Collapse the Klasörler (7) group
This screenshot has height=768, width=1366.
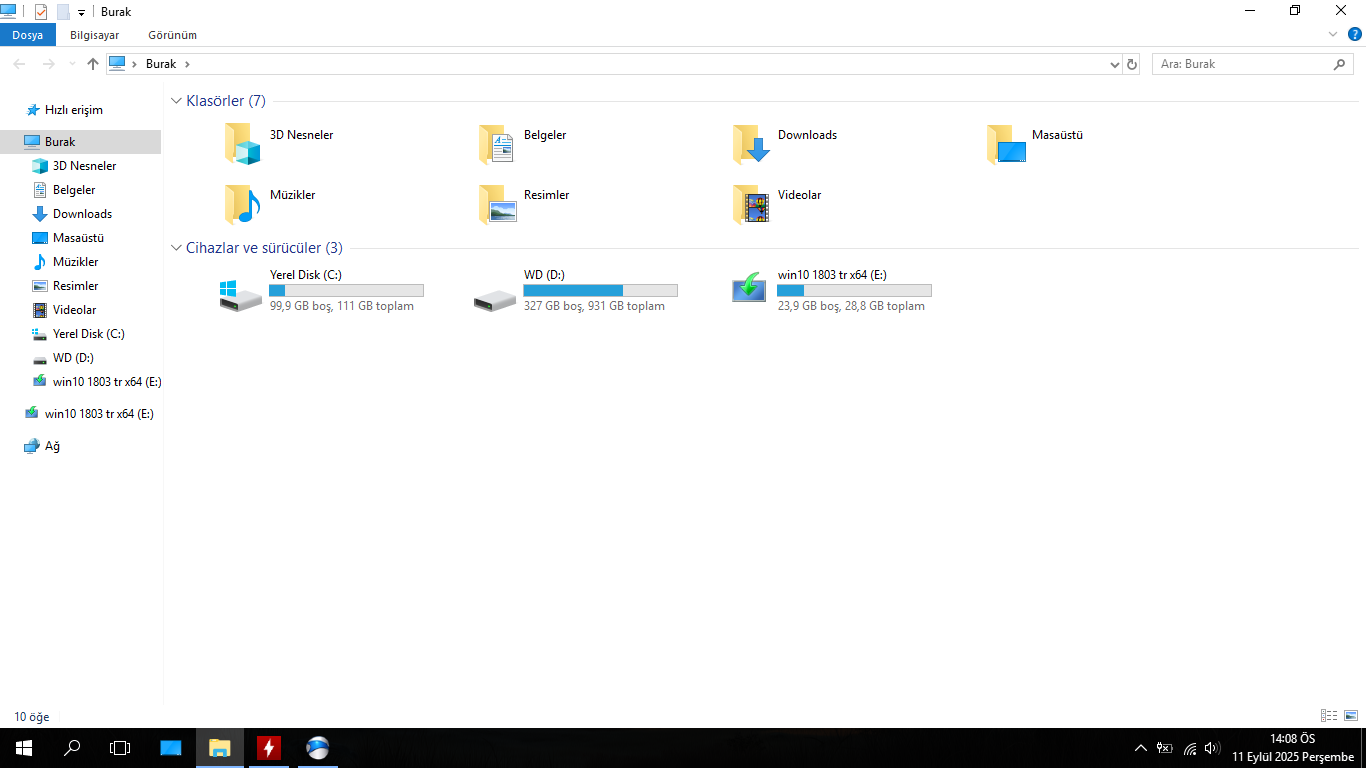177,101
